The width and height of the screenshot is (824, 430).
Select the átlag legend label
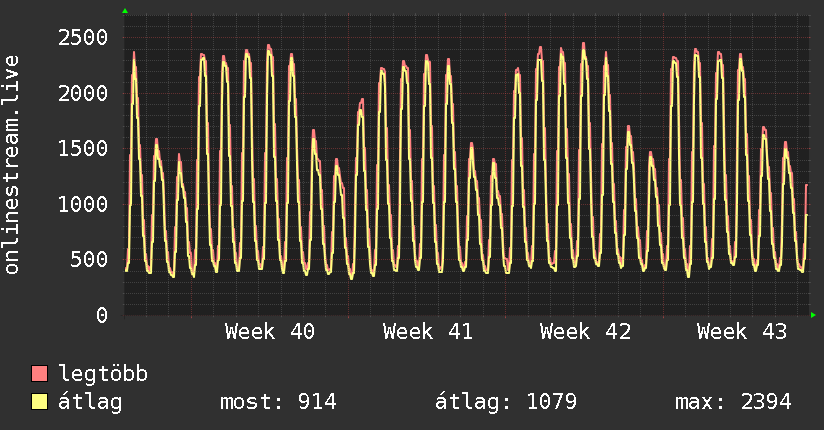[90, 402]
